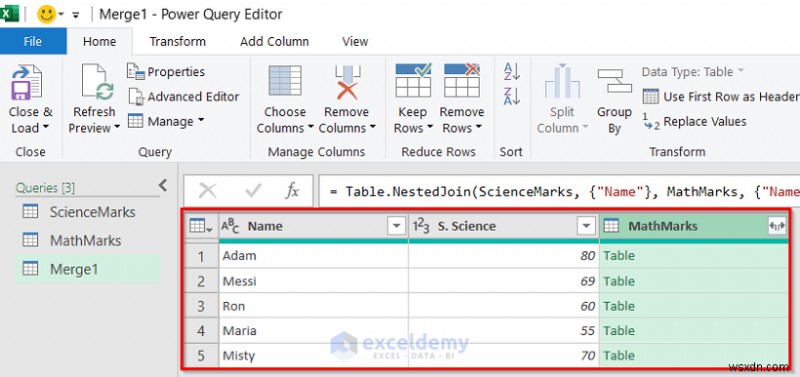Select the Name column header
Screen dimensions: 800x377
click(313, 226)
